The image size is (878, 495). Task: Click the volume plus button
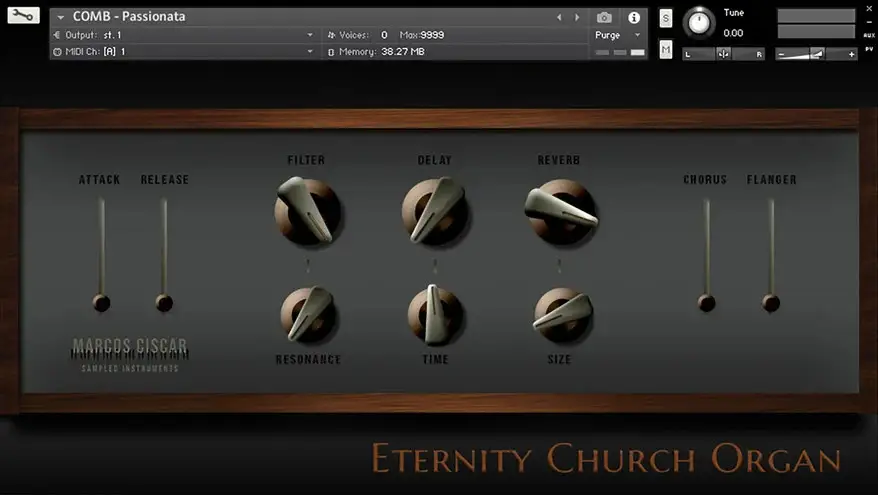pos(851,54)
